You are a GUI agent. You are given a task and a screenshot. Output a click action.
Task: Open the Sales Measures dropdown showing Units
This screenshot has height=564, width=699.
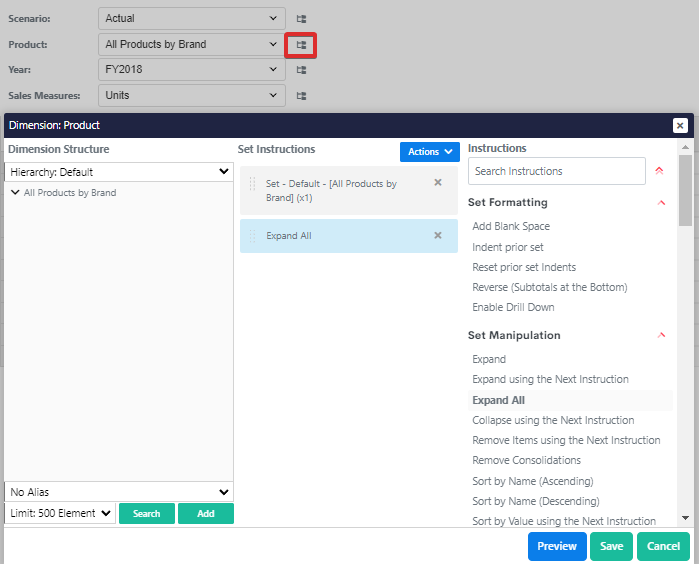pos(192,95)
